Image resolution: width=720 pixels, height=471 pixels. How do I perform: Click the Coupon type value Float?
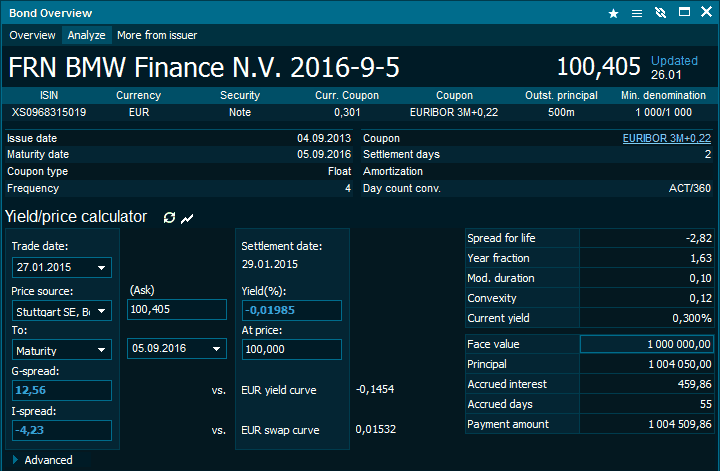339,171
